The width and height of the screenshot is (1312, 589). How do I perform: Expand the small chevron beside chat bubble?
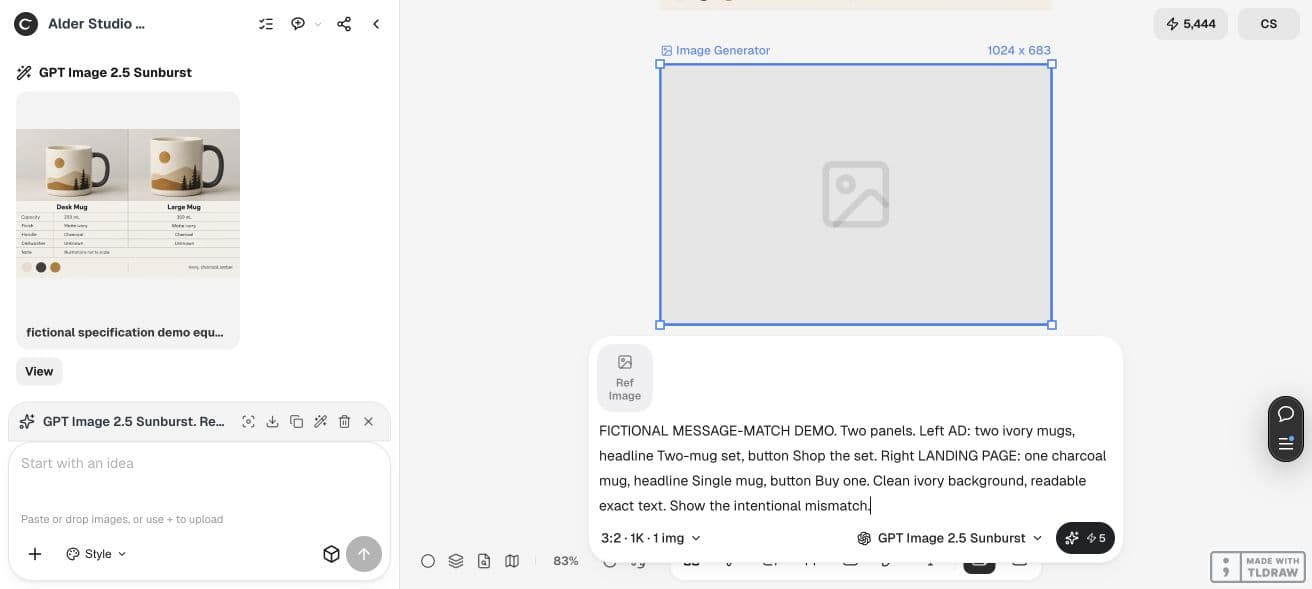coord(318,24)
